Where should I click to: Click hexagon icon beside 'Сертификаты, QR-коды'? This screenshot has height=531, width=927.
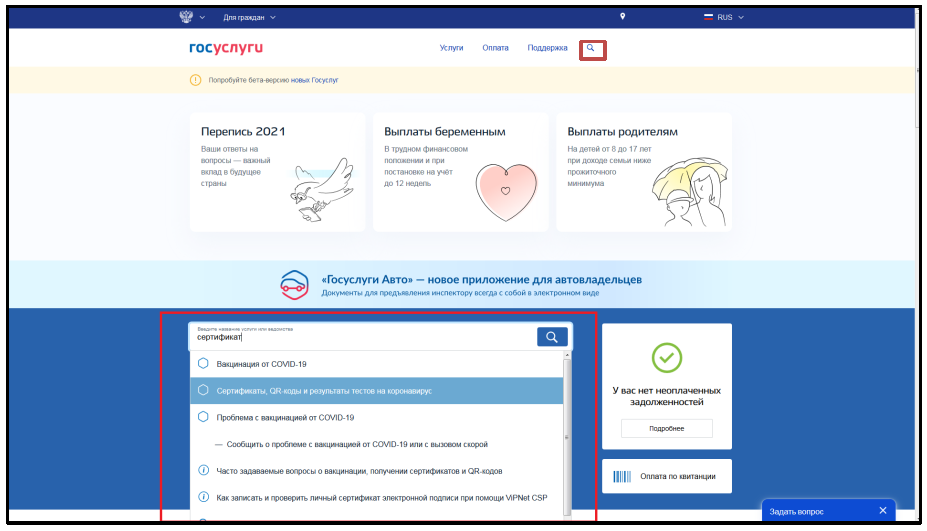point(203,390)
